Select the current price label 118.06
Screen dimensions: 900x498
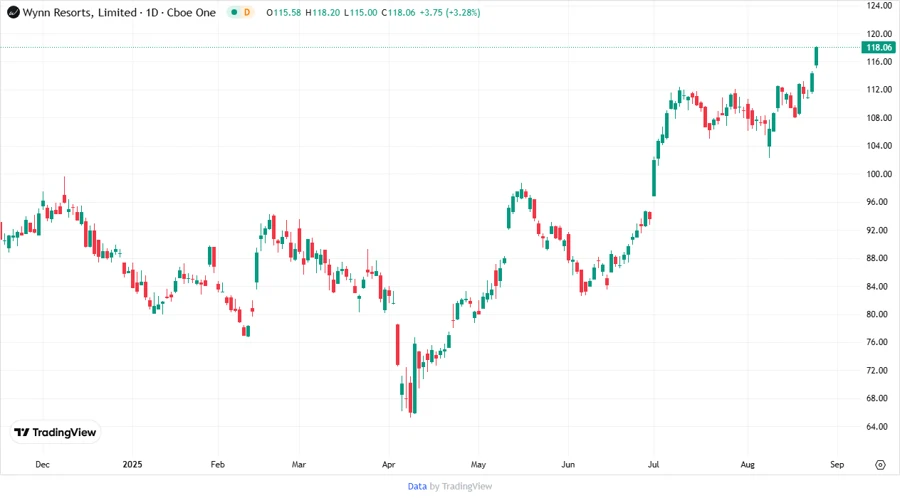[879, 48]
